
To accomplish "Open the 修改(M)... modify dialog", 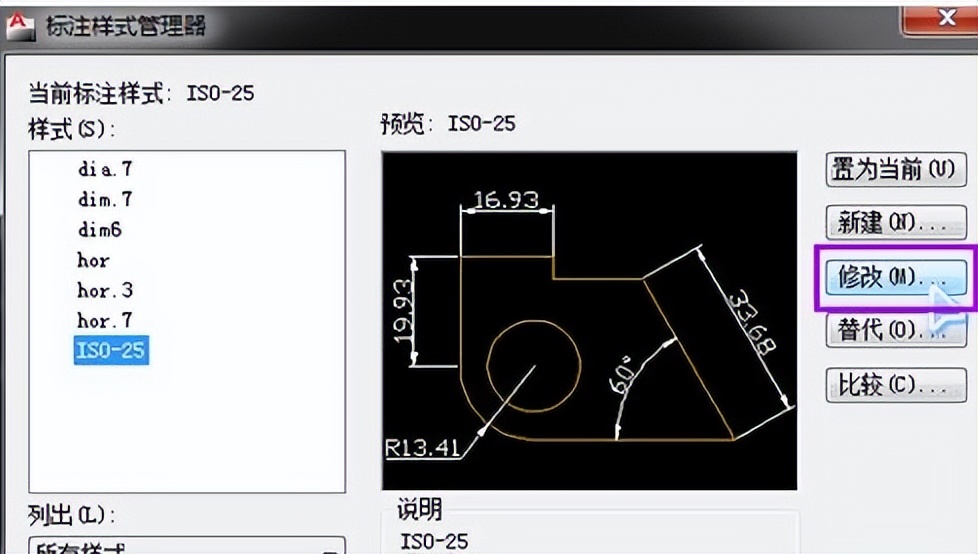I will pyautogui.click(x=896, y=278).
